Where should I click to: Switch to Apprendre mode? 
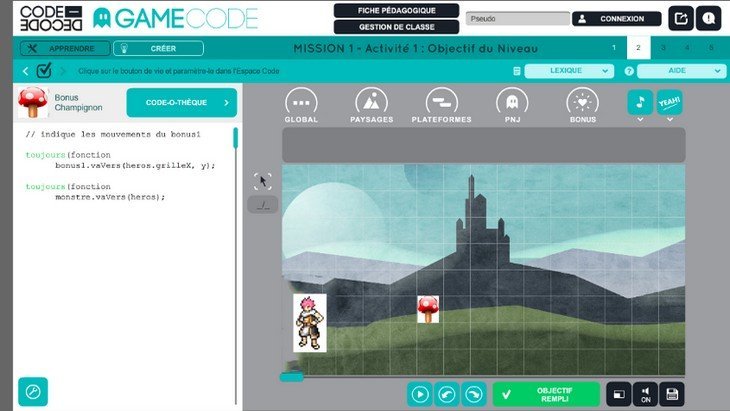point(65,48)
